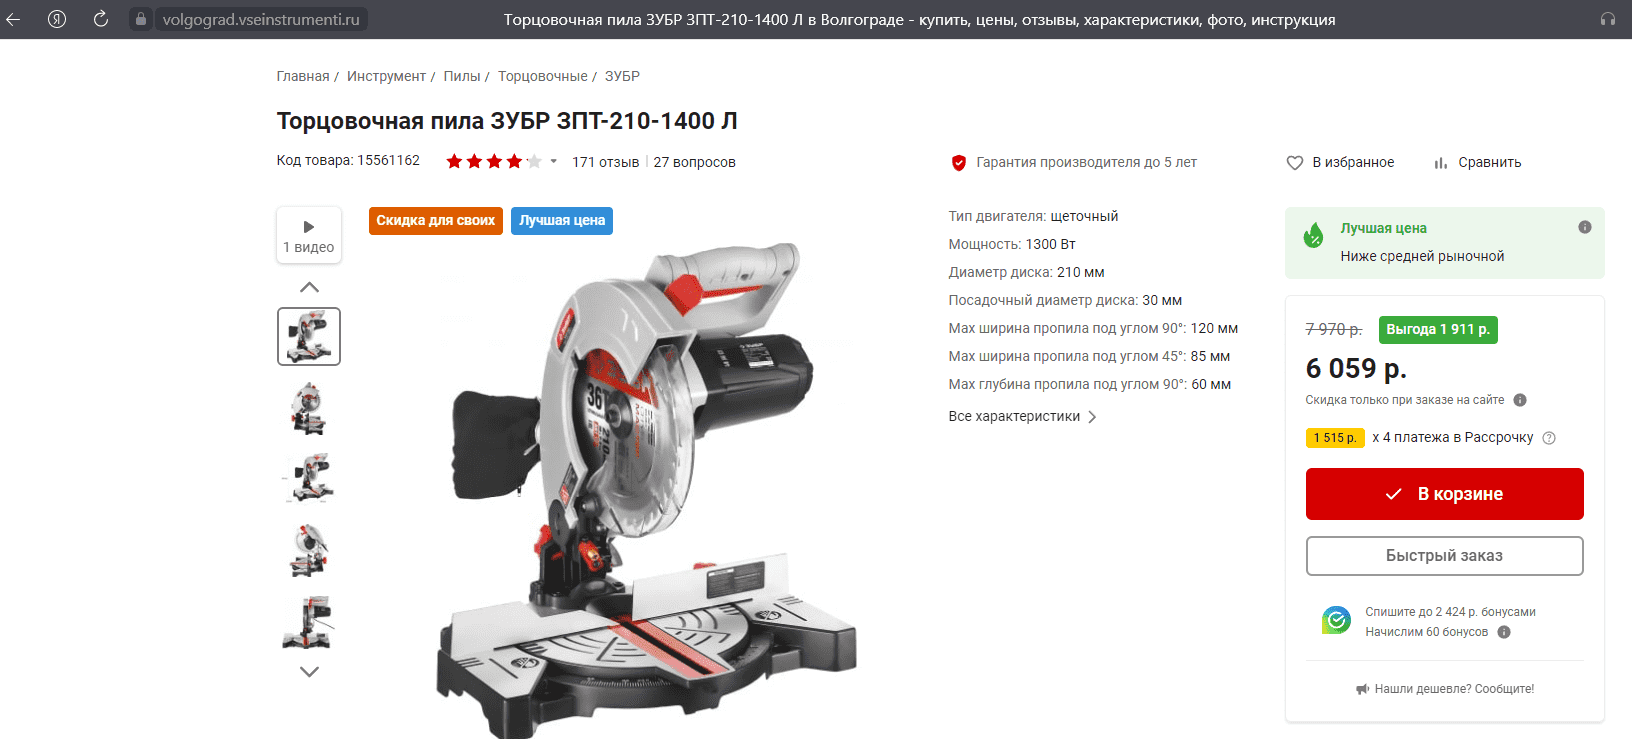Show next thumbnails with down chevron
The width and height of the screenshot is (1632, 739).
309,672
